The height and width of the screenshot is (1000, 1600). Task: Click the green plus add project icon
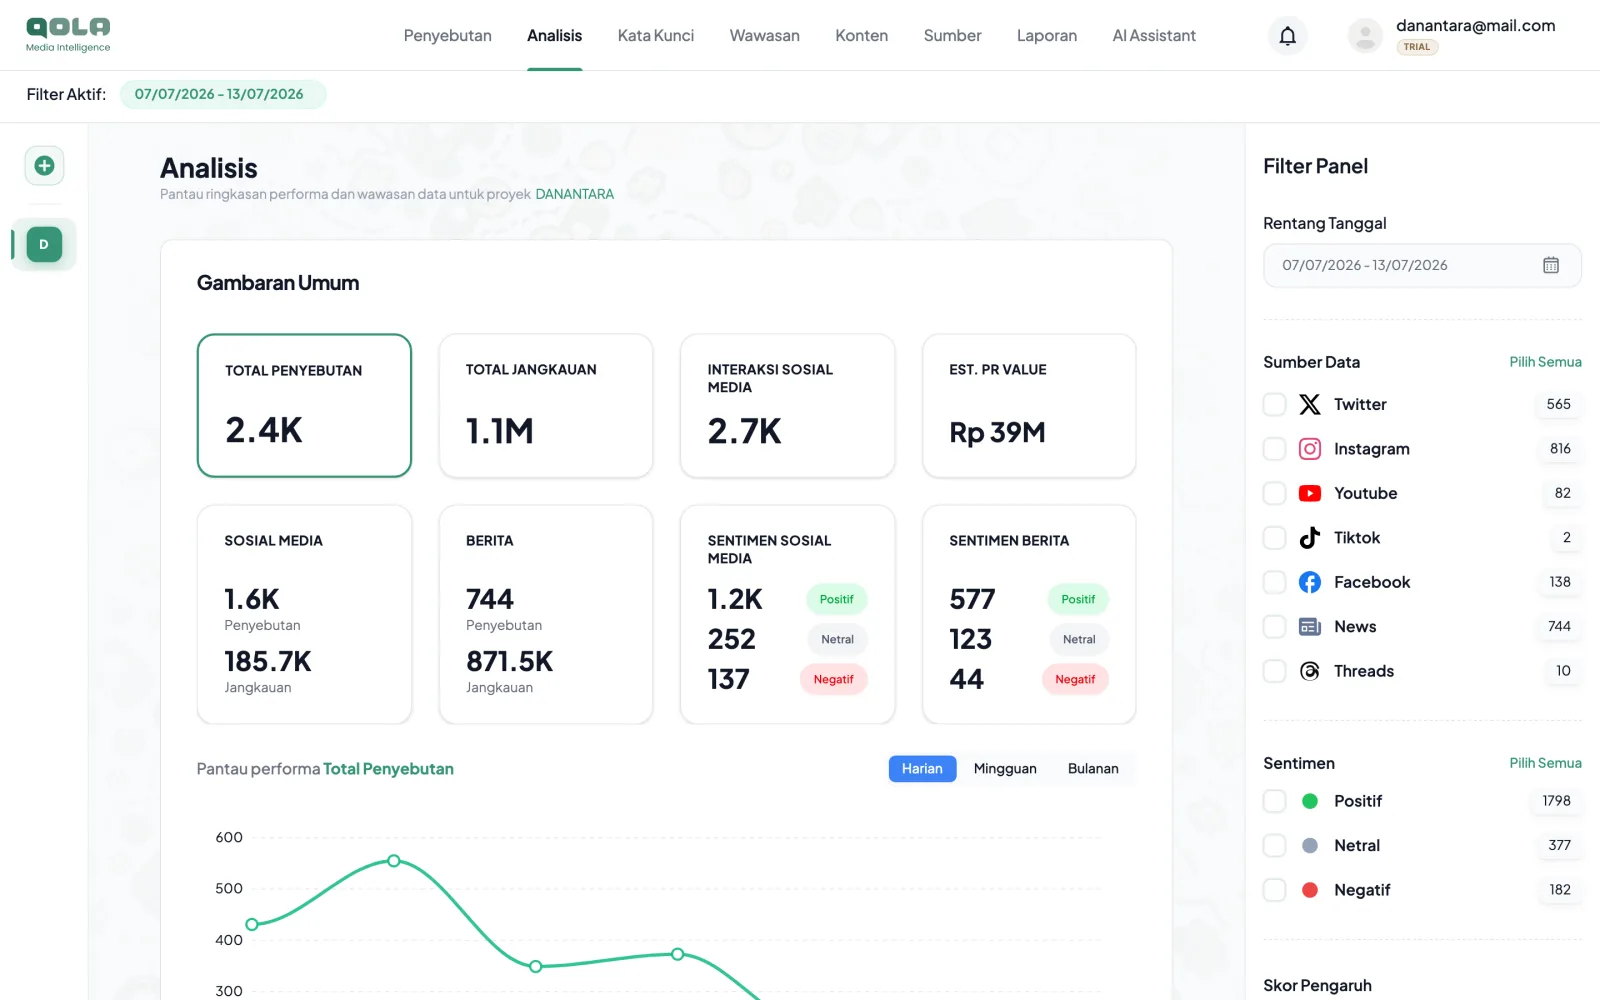tap(44, 166)
